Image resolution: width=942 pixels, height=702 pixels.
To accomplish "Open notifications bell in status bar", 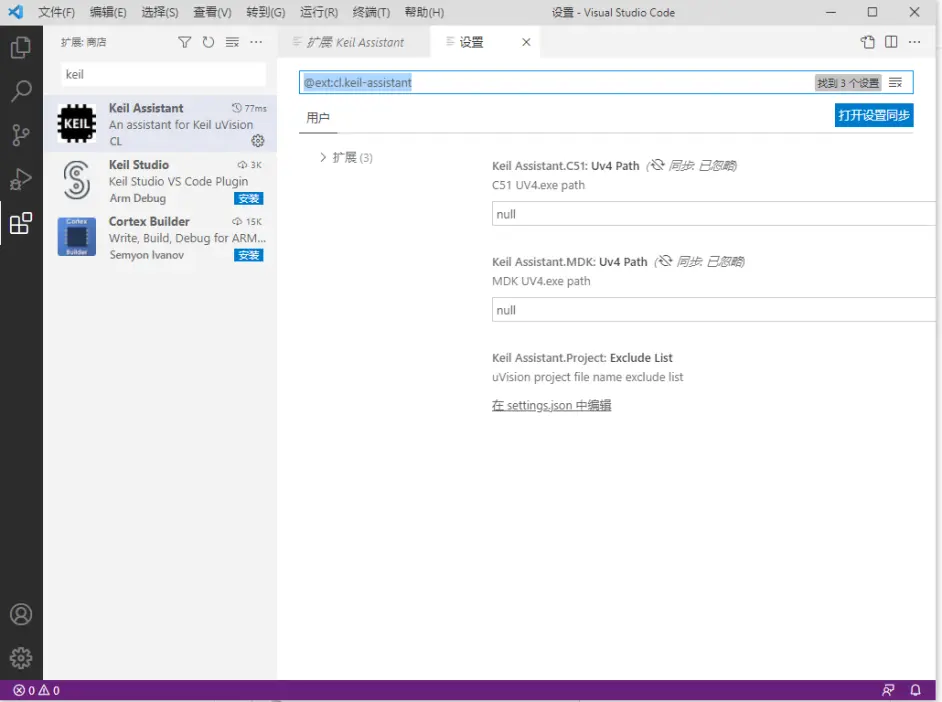I will point(915,691).
